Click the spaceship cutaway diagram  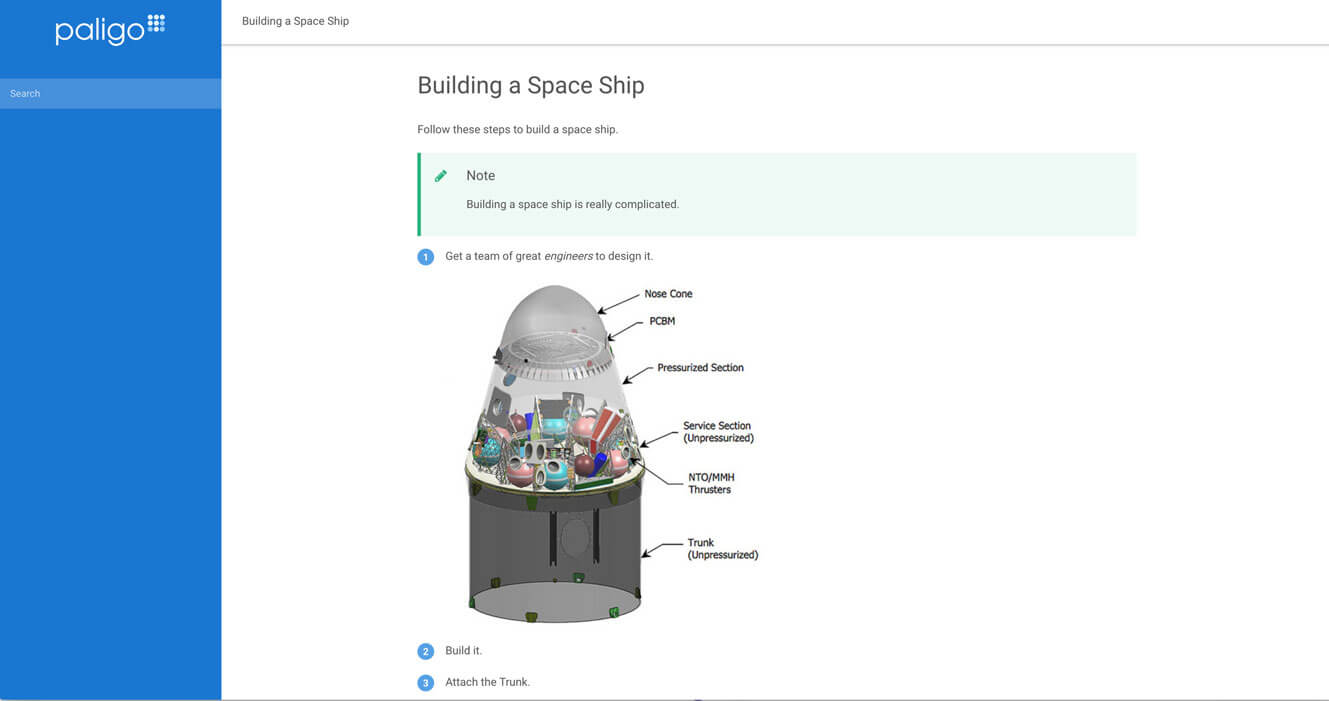point(555,450)
